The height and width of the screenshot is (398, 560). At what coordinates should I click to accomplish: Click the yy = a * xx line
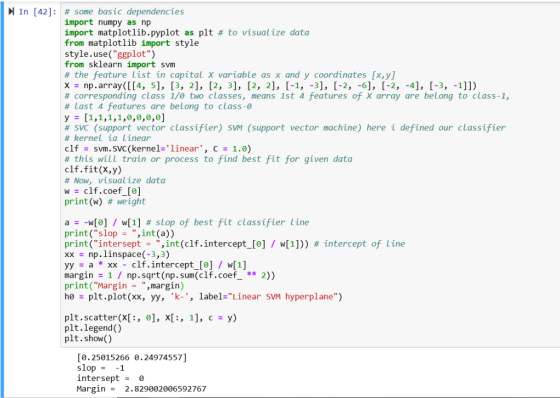155,265
